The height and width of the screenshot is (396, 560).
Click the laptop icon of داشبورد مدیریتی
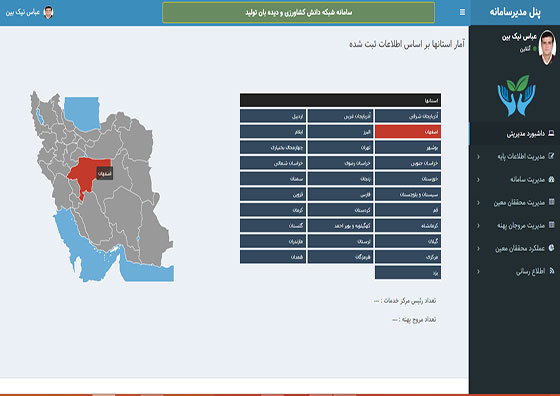click(551, 134)
